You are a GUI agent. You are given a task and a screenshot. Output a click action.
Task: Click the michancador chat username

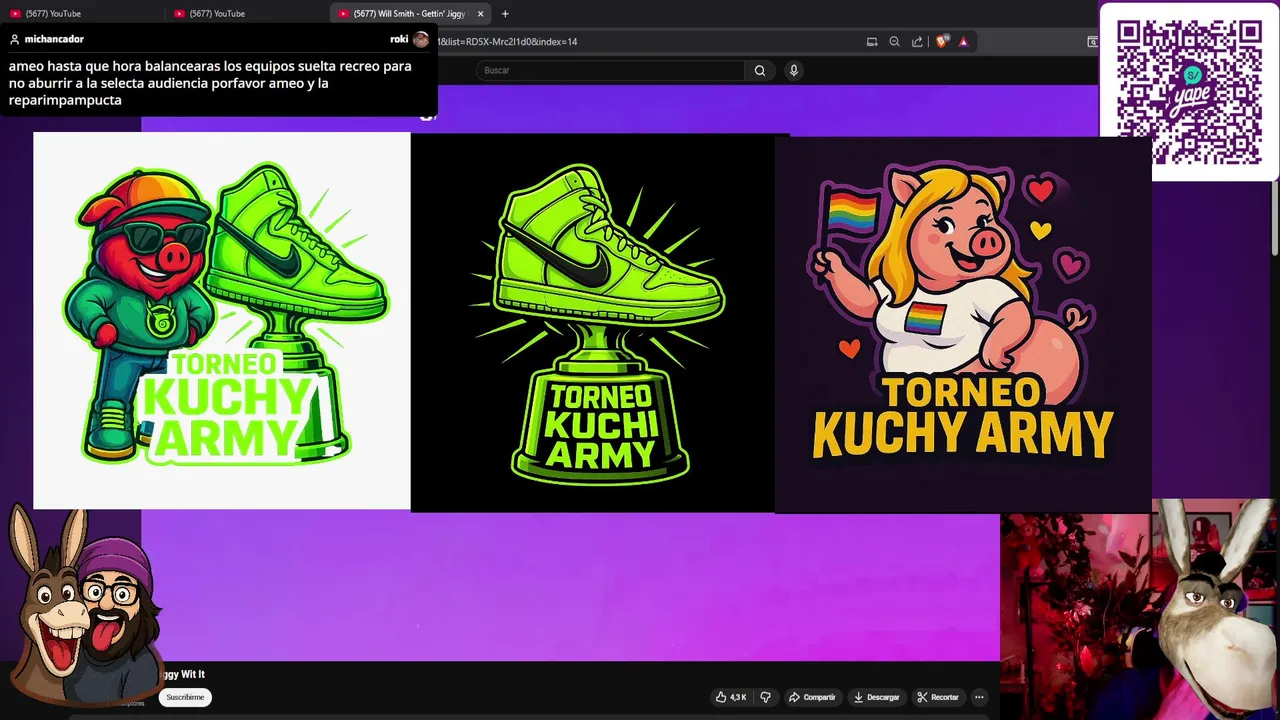tap(54, 39)
